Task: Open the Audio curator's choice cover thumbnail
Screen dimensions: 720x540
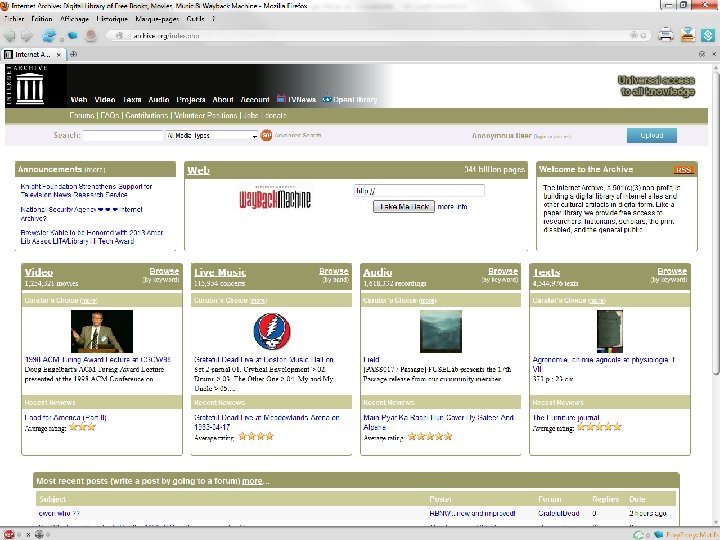Action: click(441, 331)
